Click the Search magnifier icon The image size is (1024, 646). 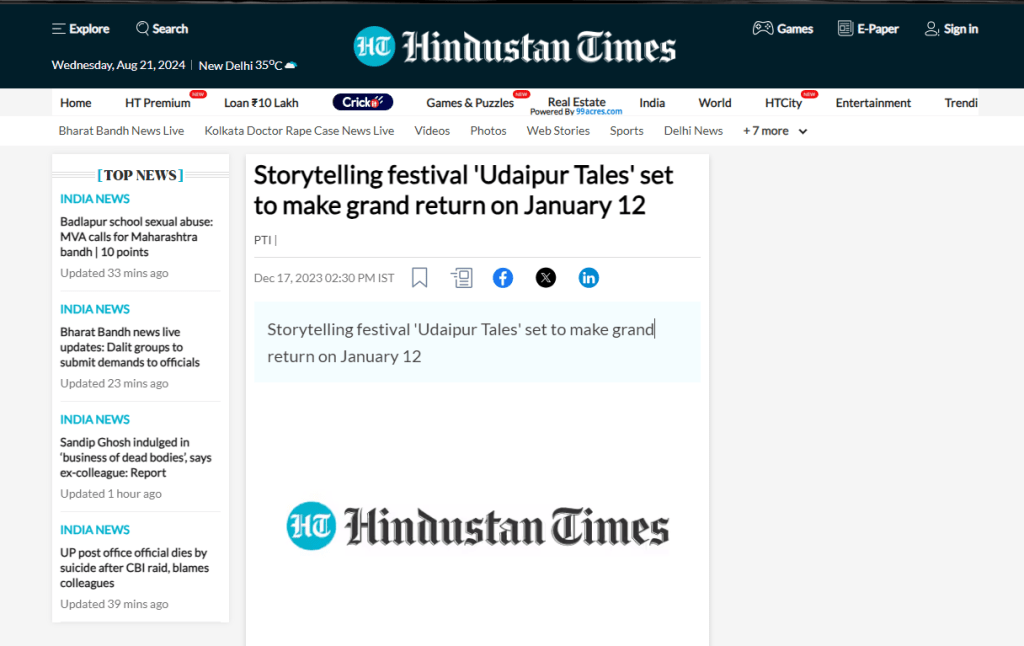[143, 29]
